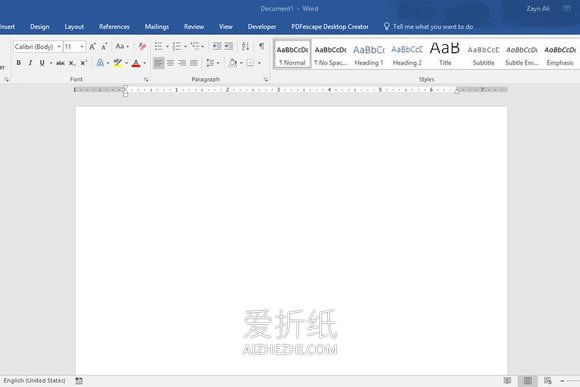Apply the Subtle Emphasis style
The image size is (580, 387).
[522, 54]
